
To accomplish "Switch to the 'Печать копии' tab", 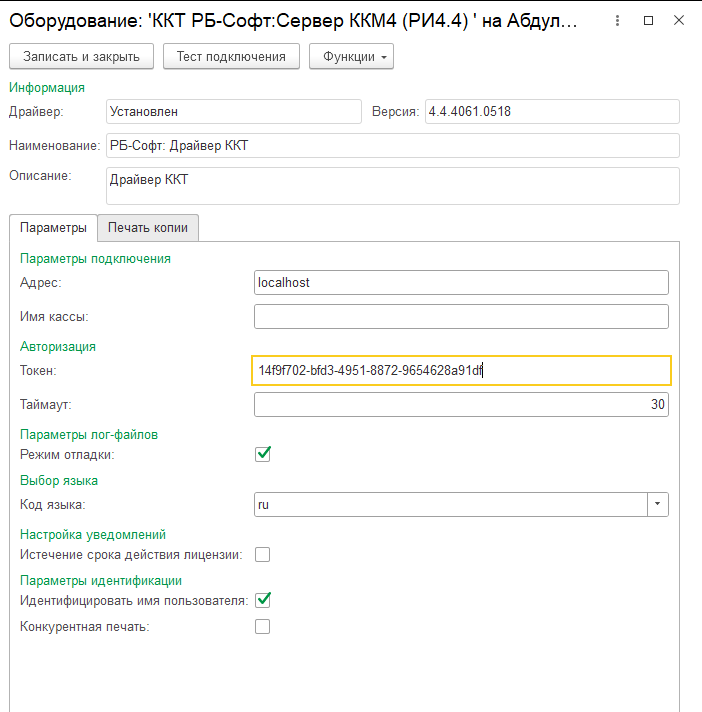I will click(x=148, y=227).
